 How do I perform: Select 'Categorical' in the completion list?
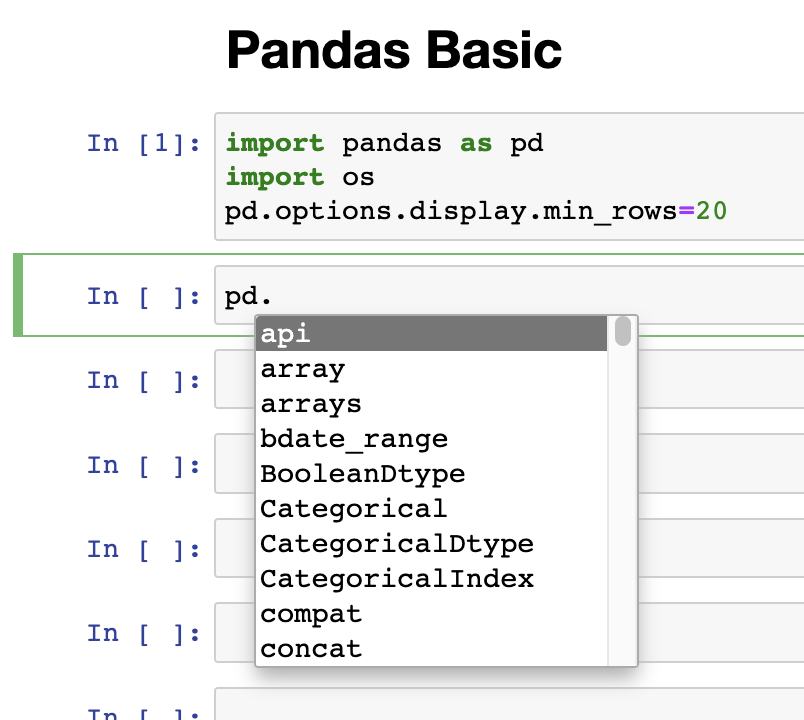pyautogui.click(x=431, y=509)
